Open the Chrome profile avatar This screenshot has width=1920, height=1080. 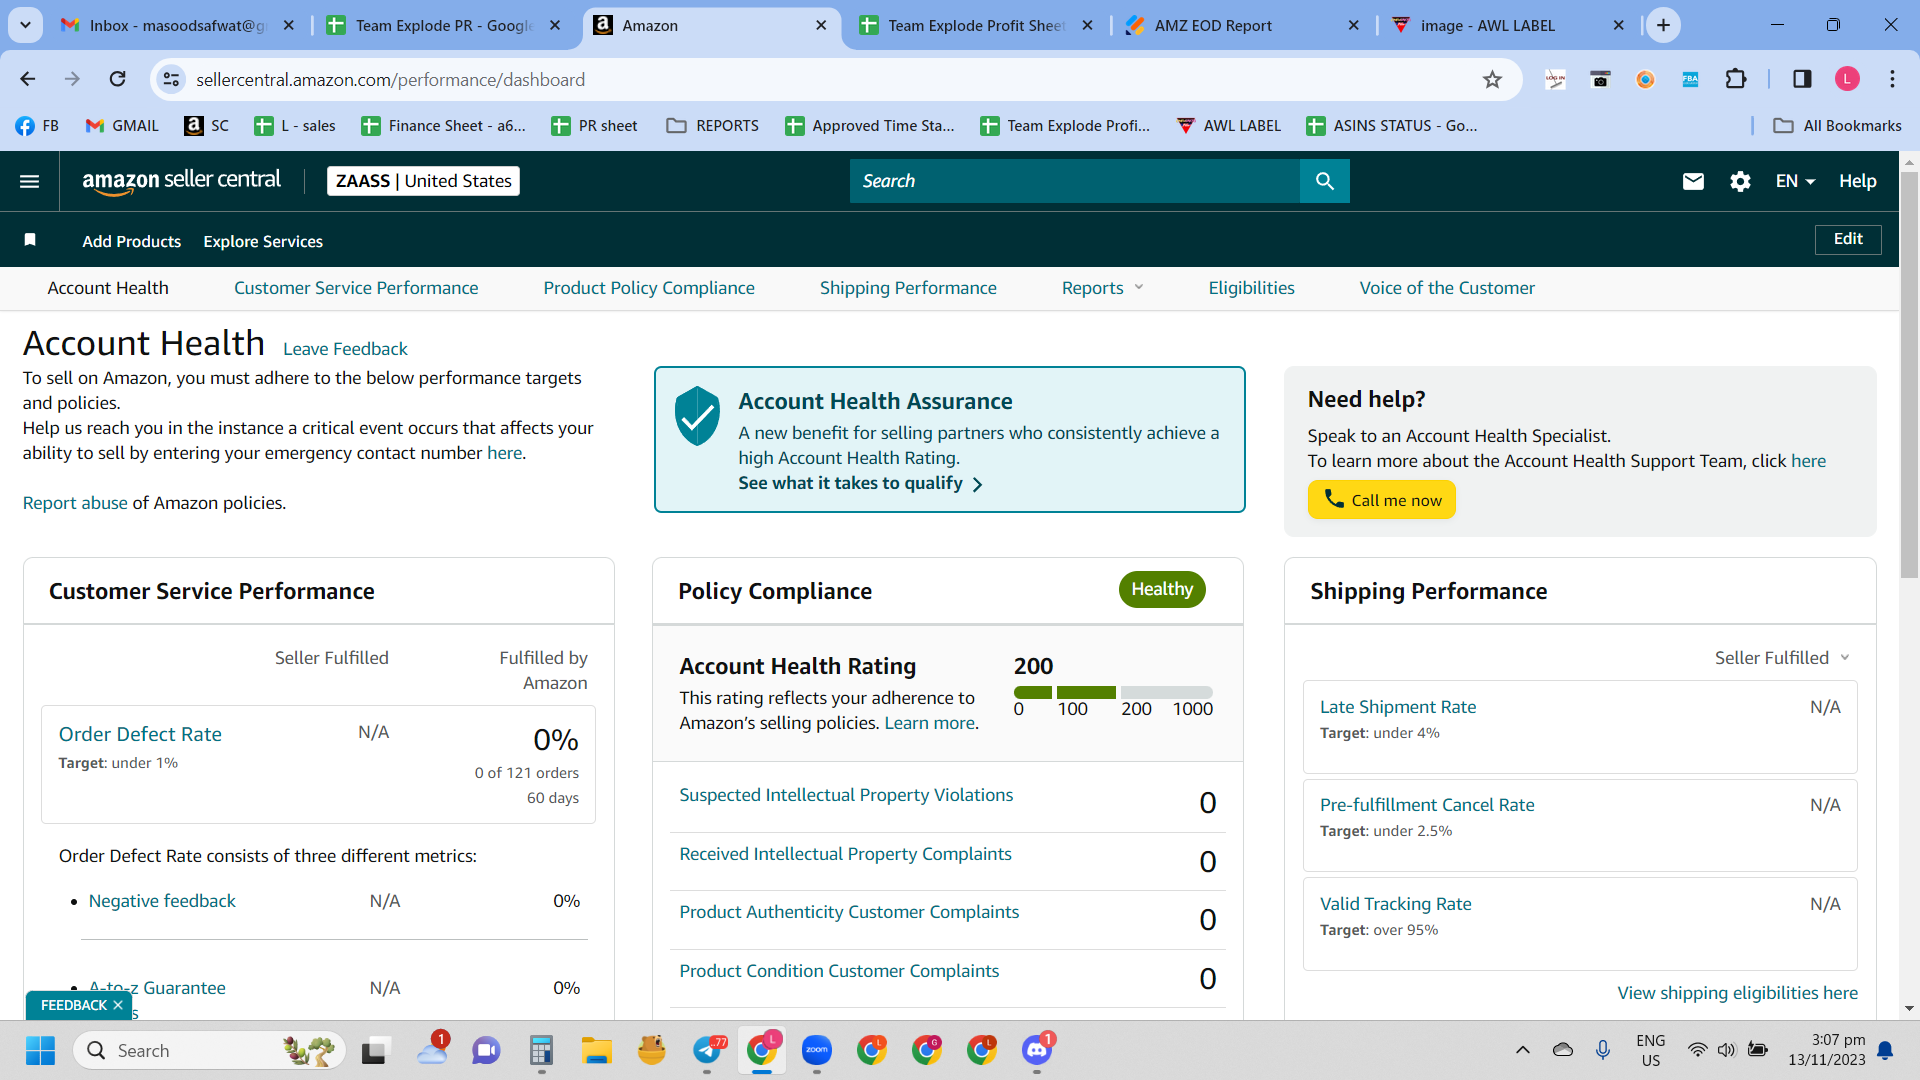coord(1847,79)
